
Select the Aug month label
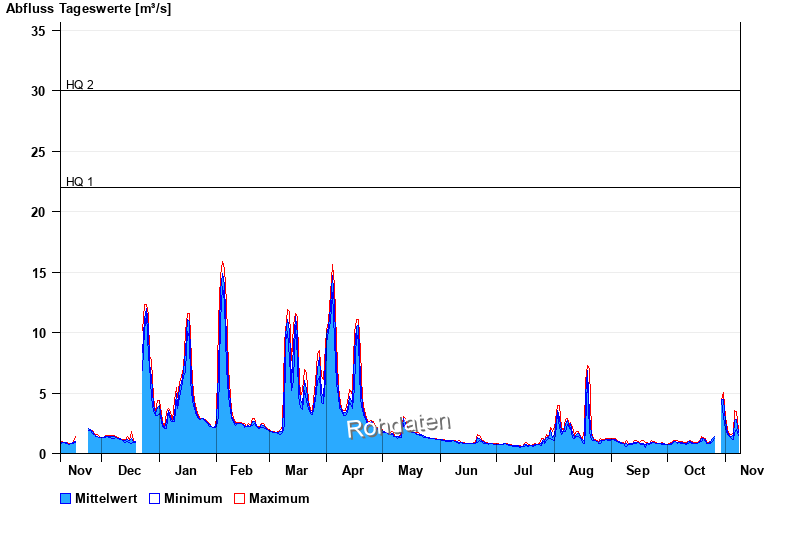click(581, 470)
